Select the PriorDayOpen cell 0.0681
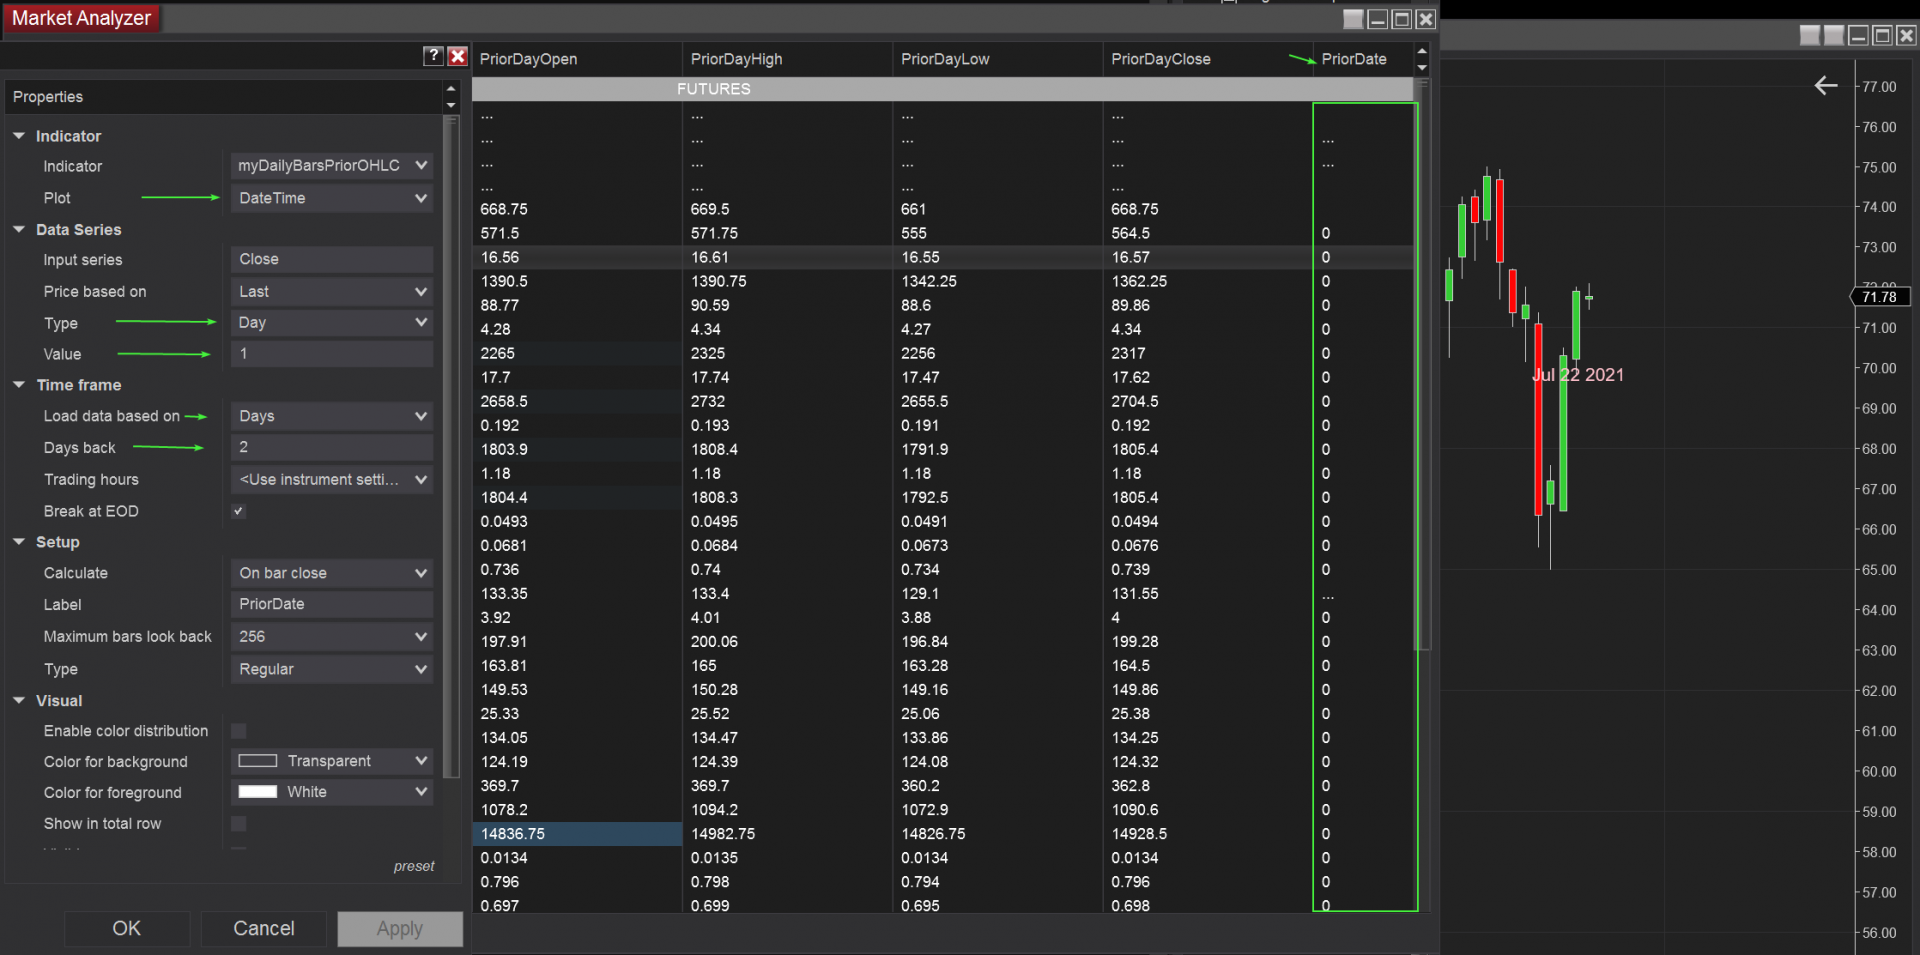Image resolution: width=1920 pixels, height=955 pixels. point(577,546)
